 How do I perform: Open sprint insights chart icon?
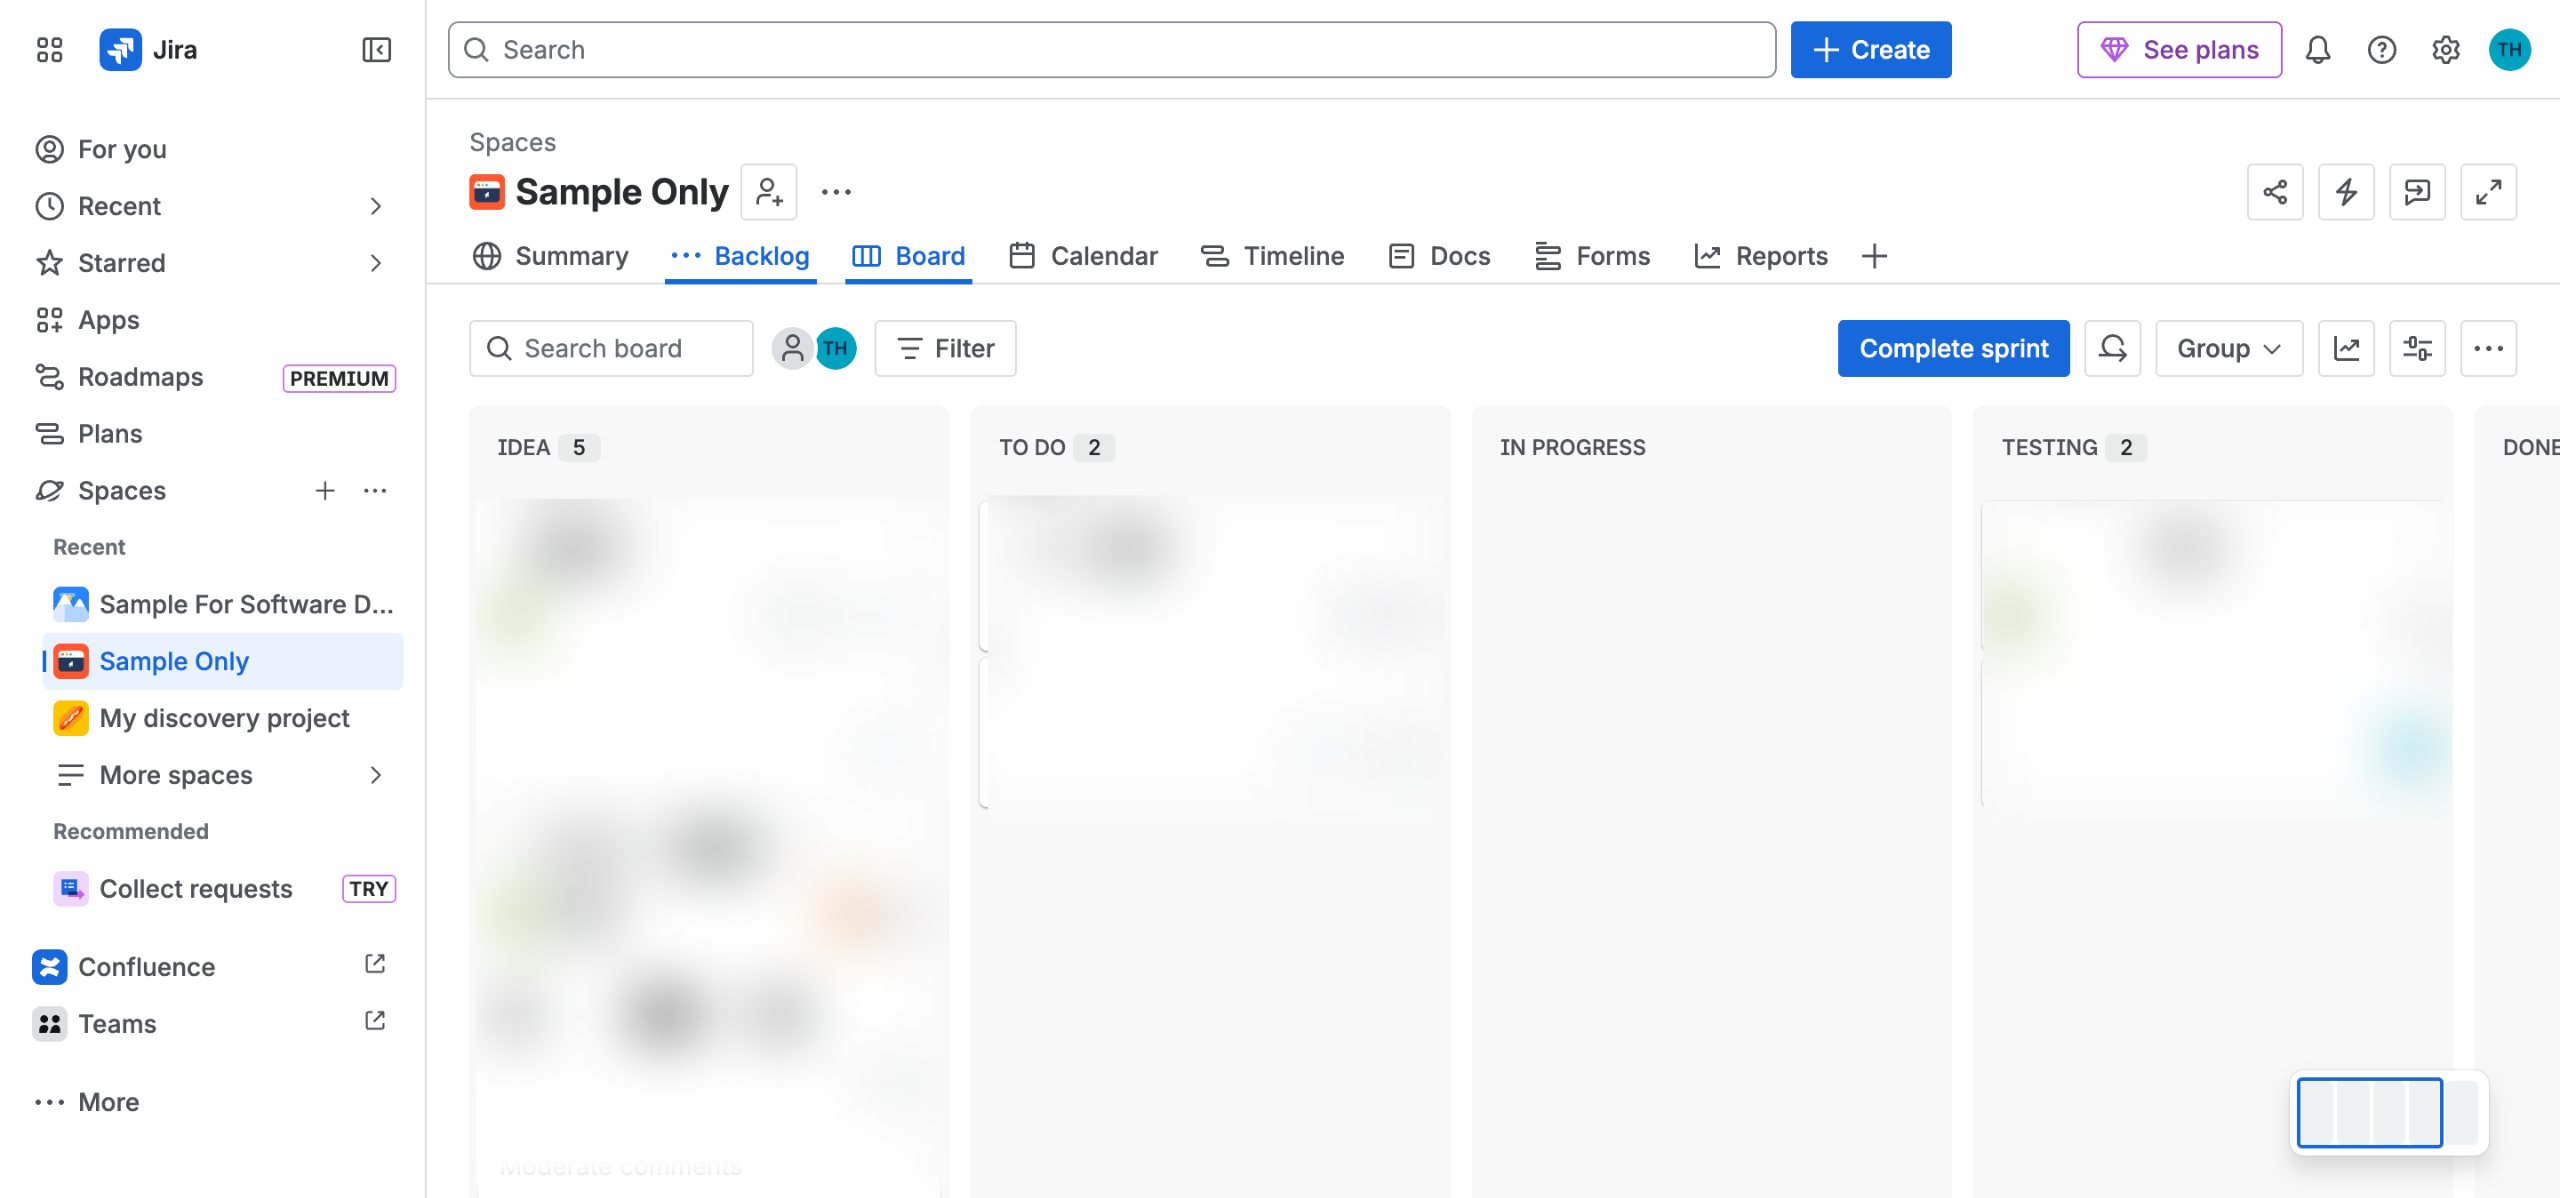click(x=2346, y=349)
